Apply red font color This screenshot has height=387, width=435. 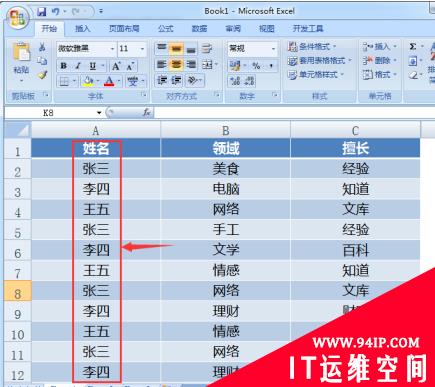point(109,81)
